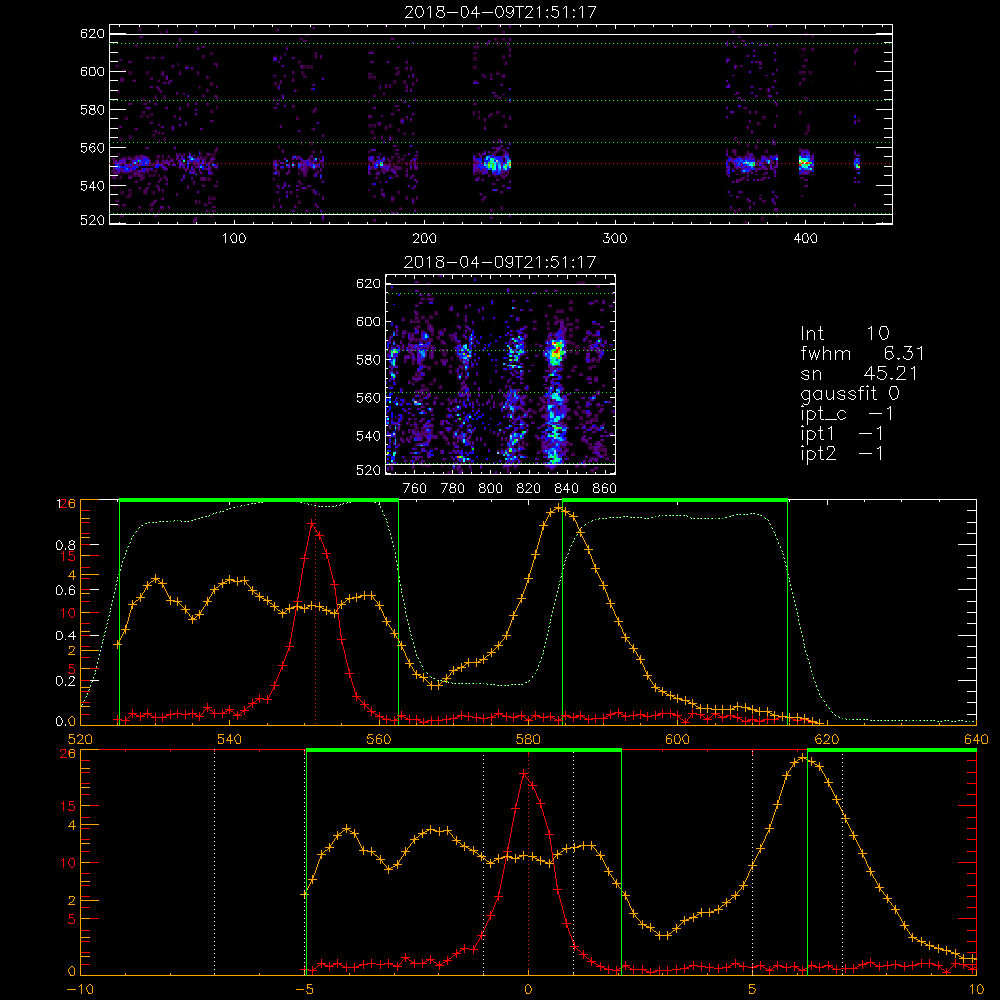Click the 'ipt2 -1' parameter text
The image size is (1000, 1000).
[842, 453]
